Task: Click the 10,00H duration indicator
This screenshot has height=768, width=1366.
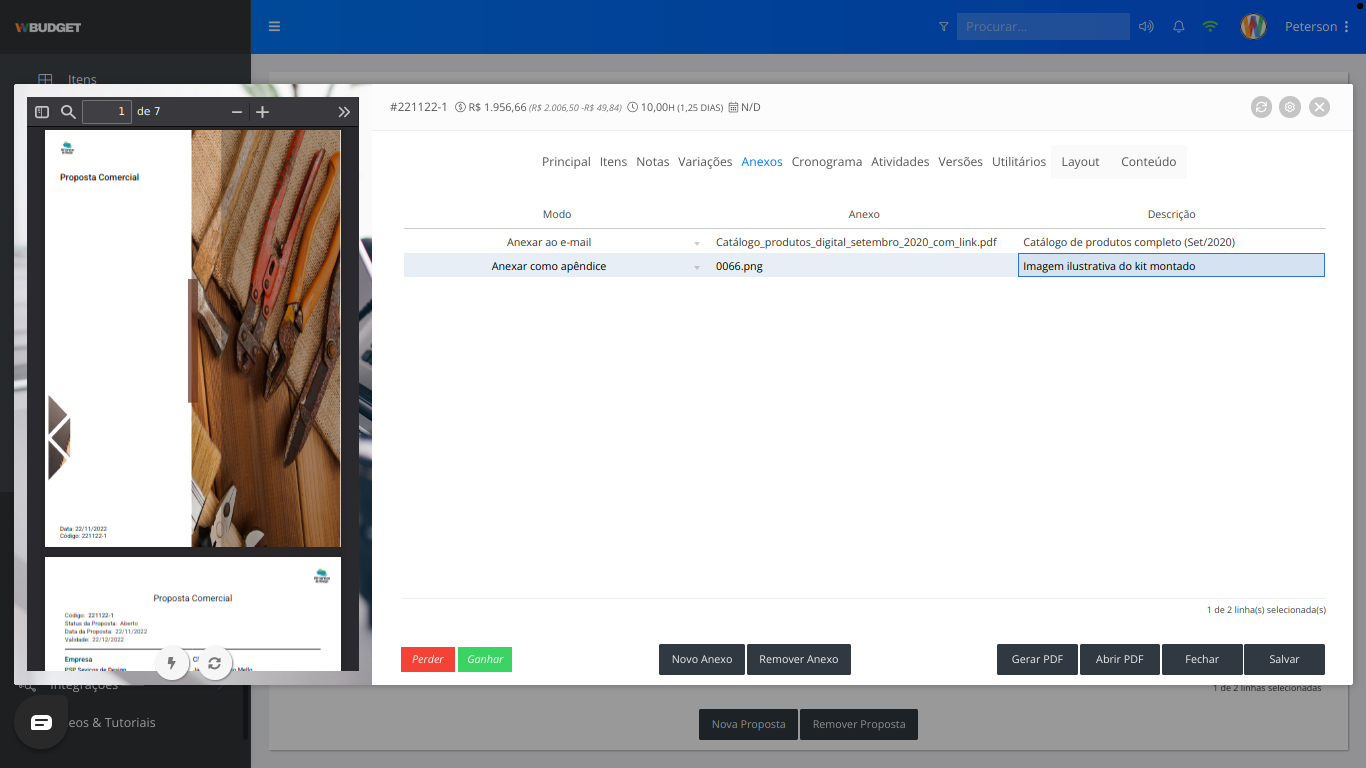Action: click(x=675, y=107)
